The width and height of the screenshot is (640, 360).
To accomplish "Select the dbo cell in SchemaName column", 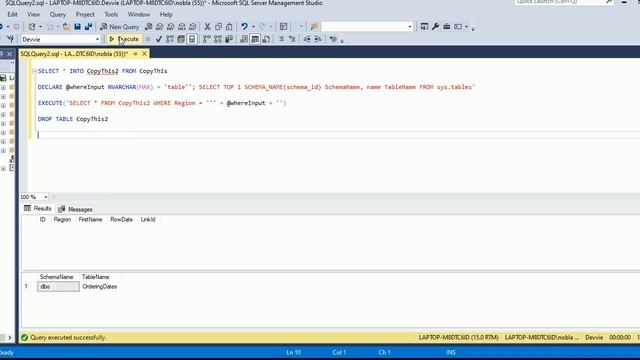I will 58,287.
